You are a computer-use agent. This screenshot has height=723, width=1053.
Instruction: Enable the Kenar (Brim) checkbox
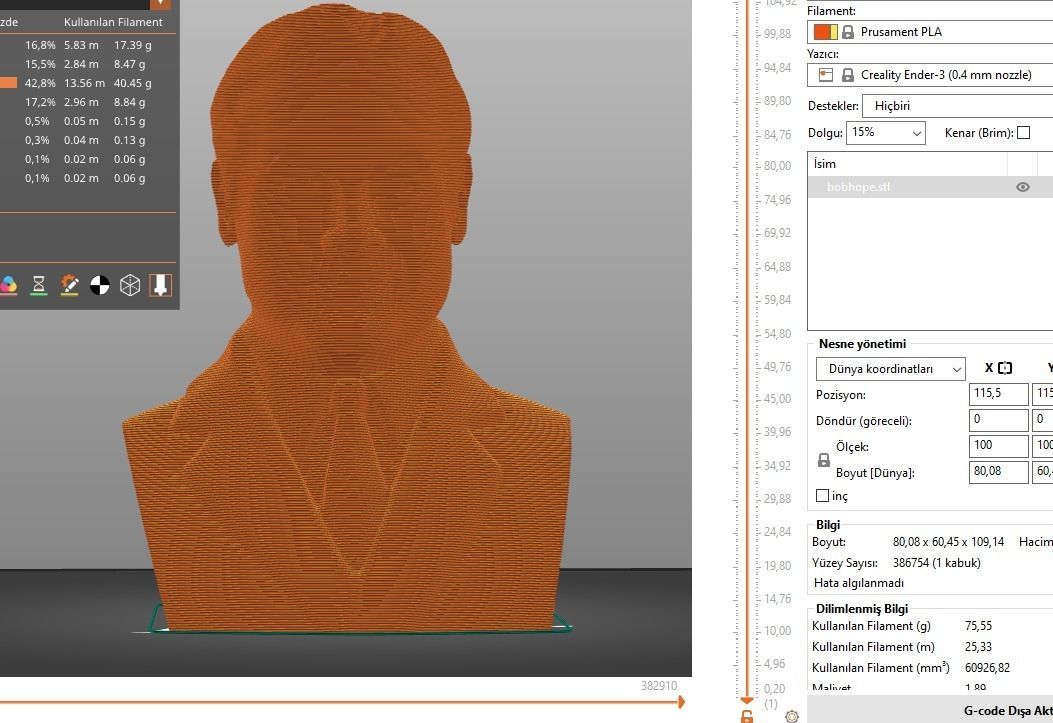click(x=1023, y=133)
